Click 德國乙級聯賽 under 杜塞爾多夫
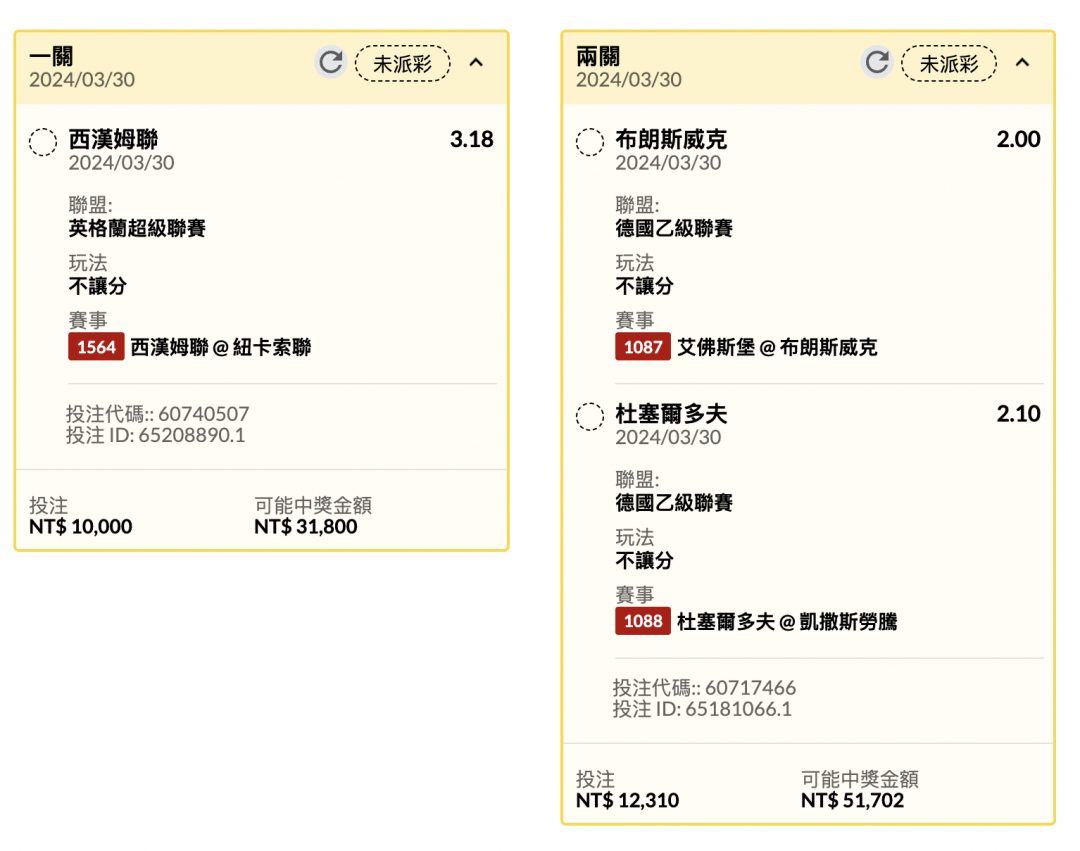 (674, 503)
